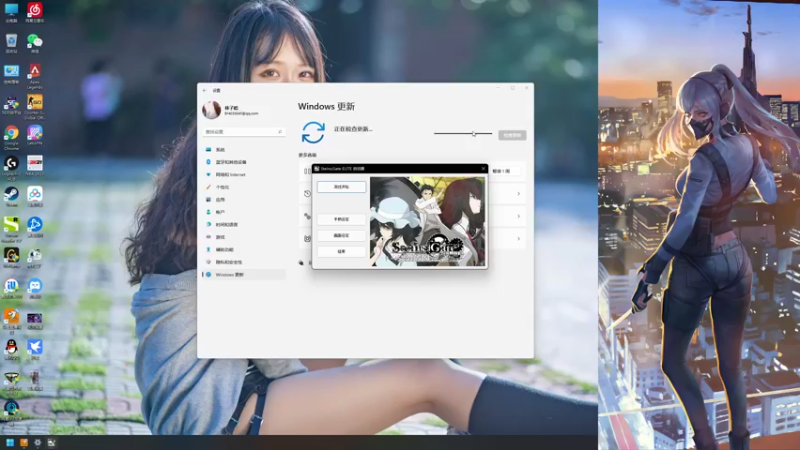Open the winged emblem desktop shortcut

(11, 382)
